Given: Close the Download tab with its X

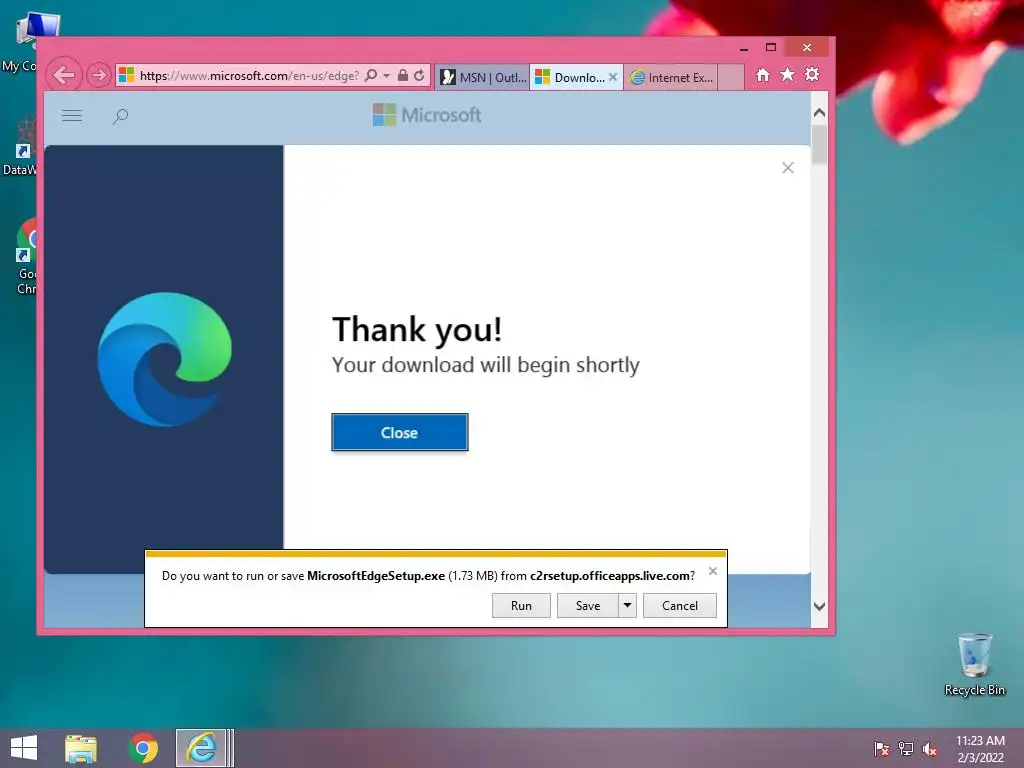Looking at the screenshot, I should click(613, 77).
